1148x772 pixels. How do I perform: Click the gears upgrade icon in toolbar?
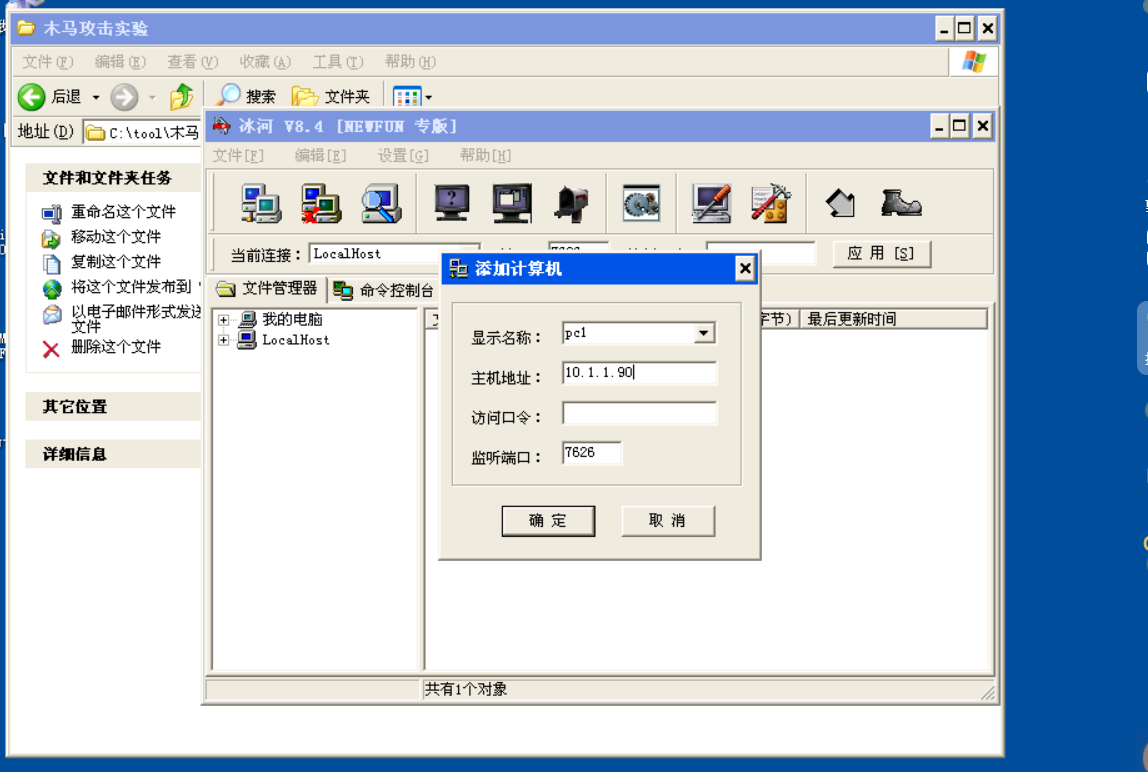[x=641, y=203]
